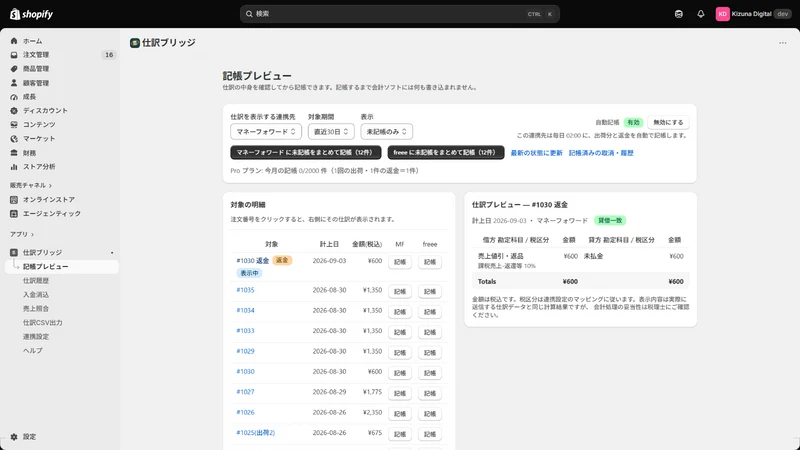This screenshot has height=450, width=800.
Task: Expand the 販売チャネル section chevron
Action: coord(50,186)
